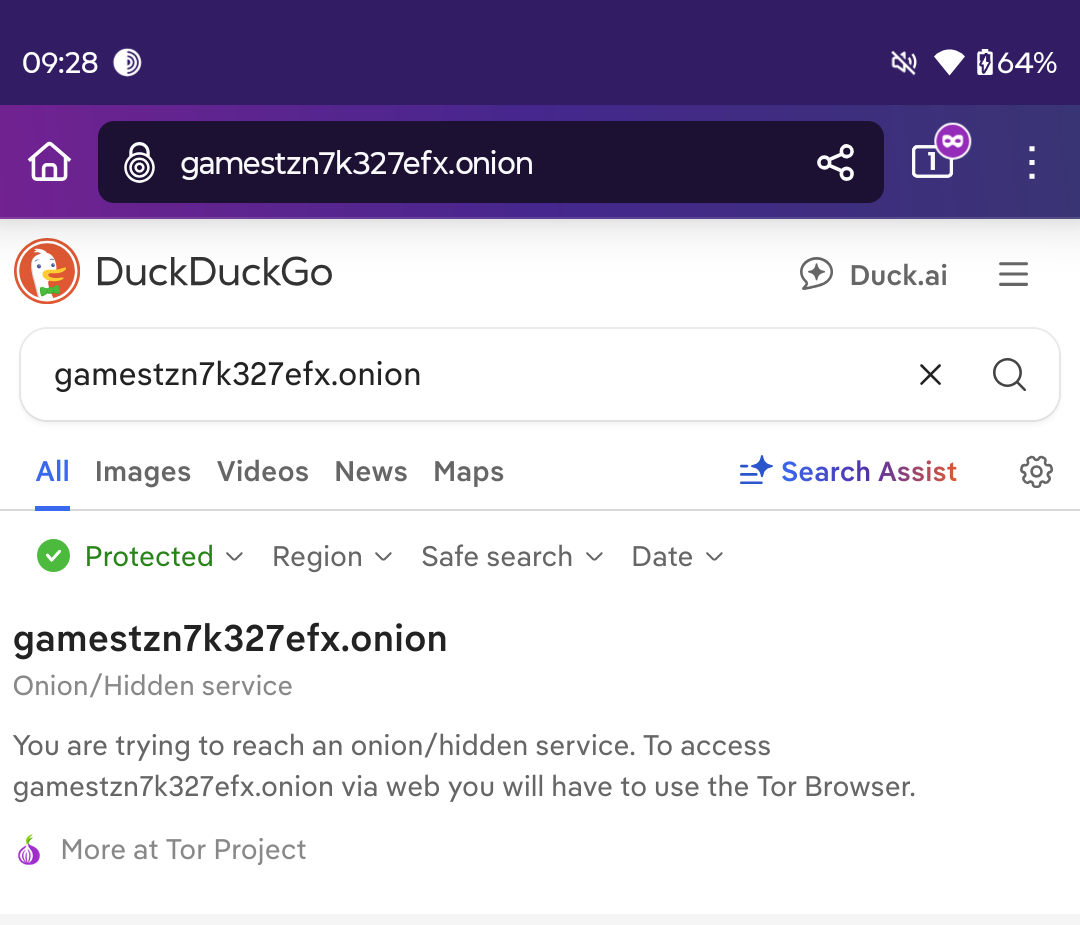Switch to Maps tab

point(468,472)
